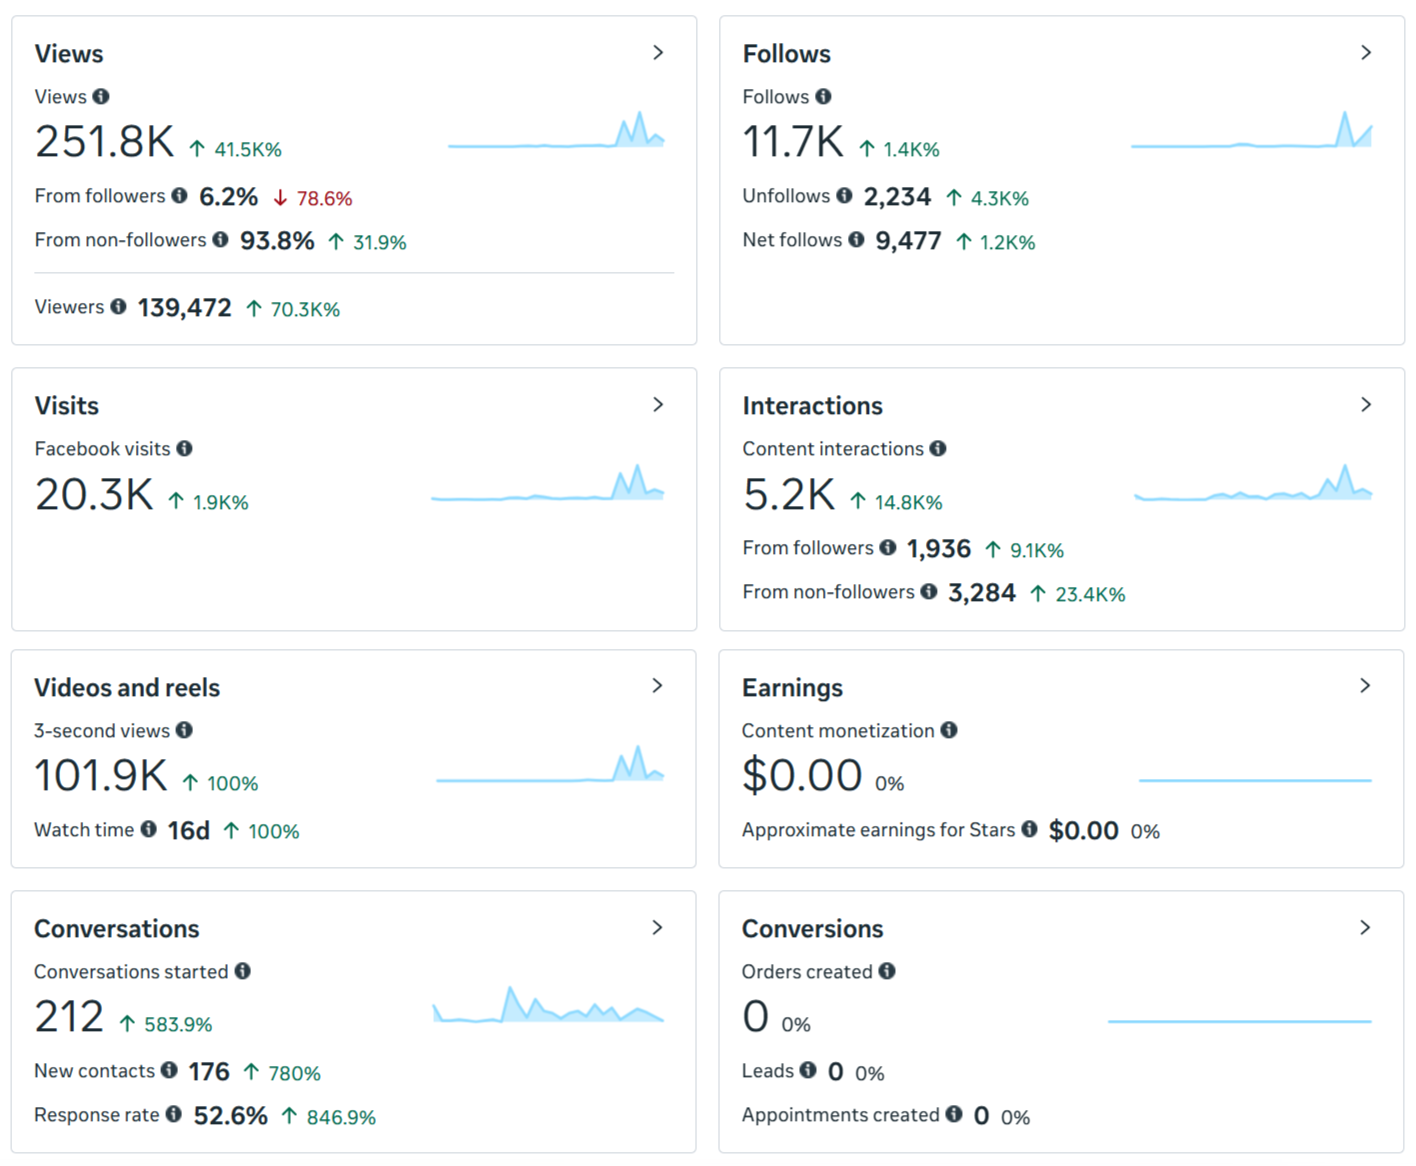The image size is (1416, 1166).
Task: Click info icon beside From non-followers views
Action: [220, 239]
